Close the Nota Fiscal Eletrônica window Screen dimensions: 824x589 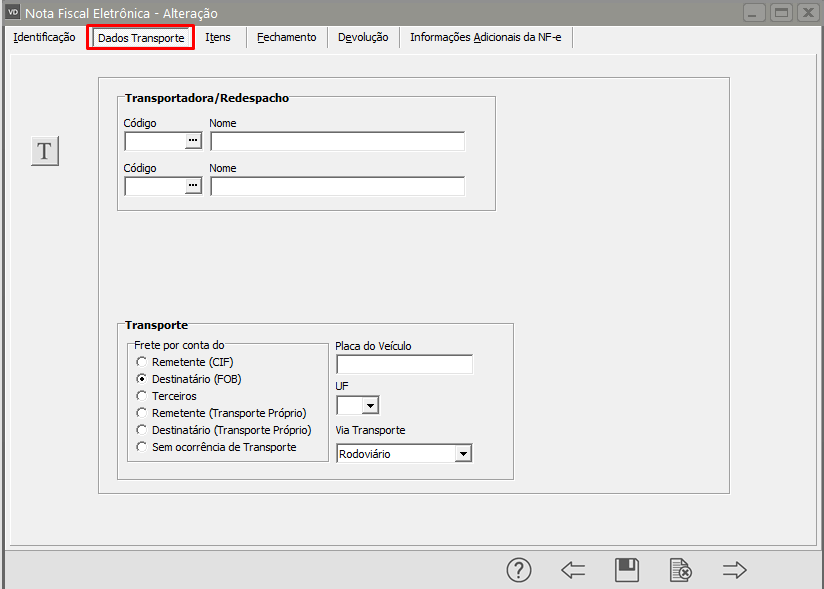[808, 13]
